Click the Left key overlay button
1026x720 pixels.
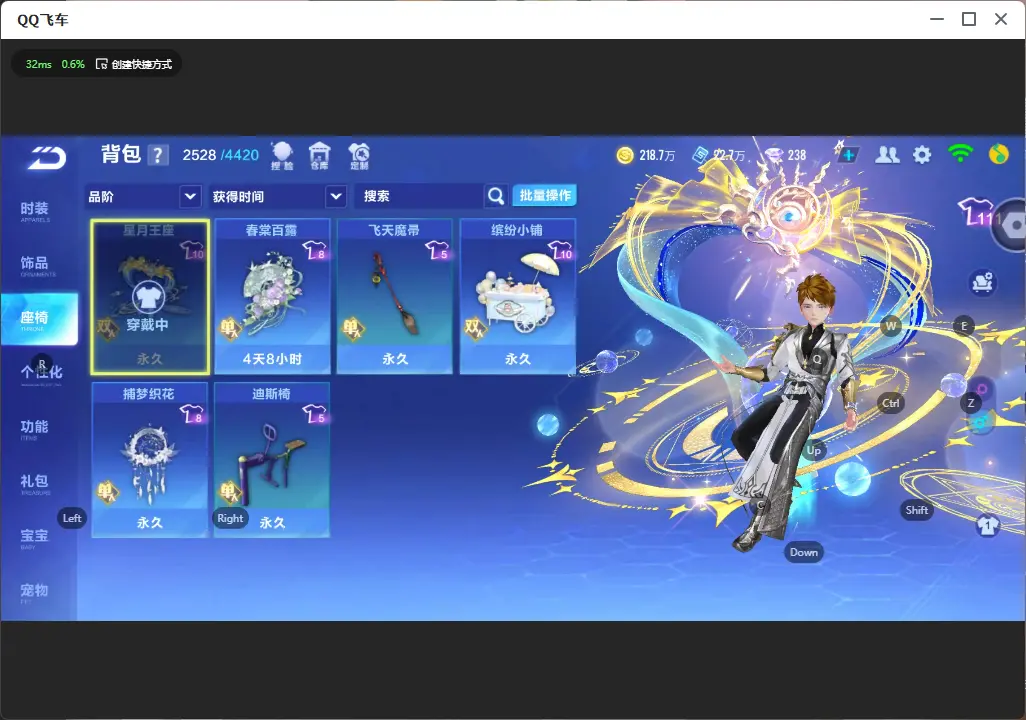pos(72,518)
